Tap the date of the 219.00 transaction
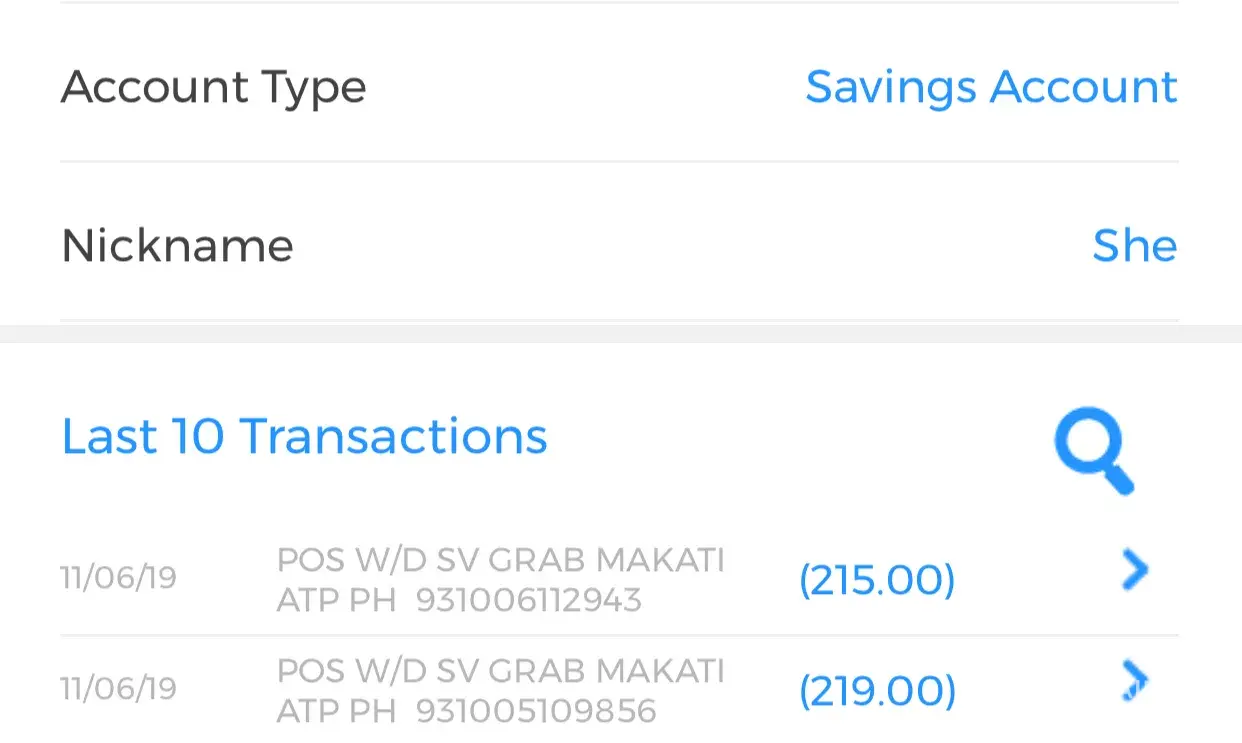The image size is (1242, 743). [118, 689]
